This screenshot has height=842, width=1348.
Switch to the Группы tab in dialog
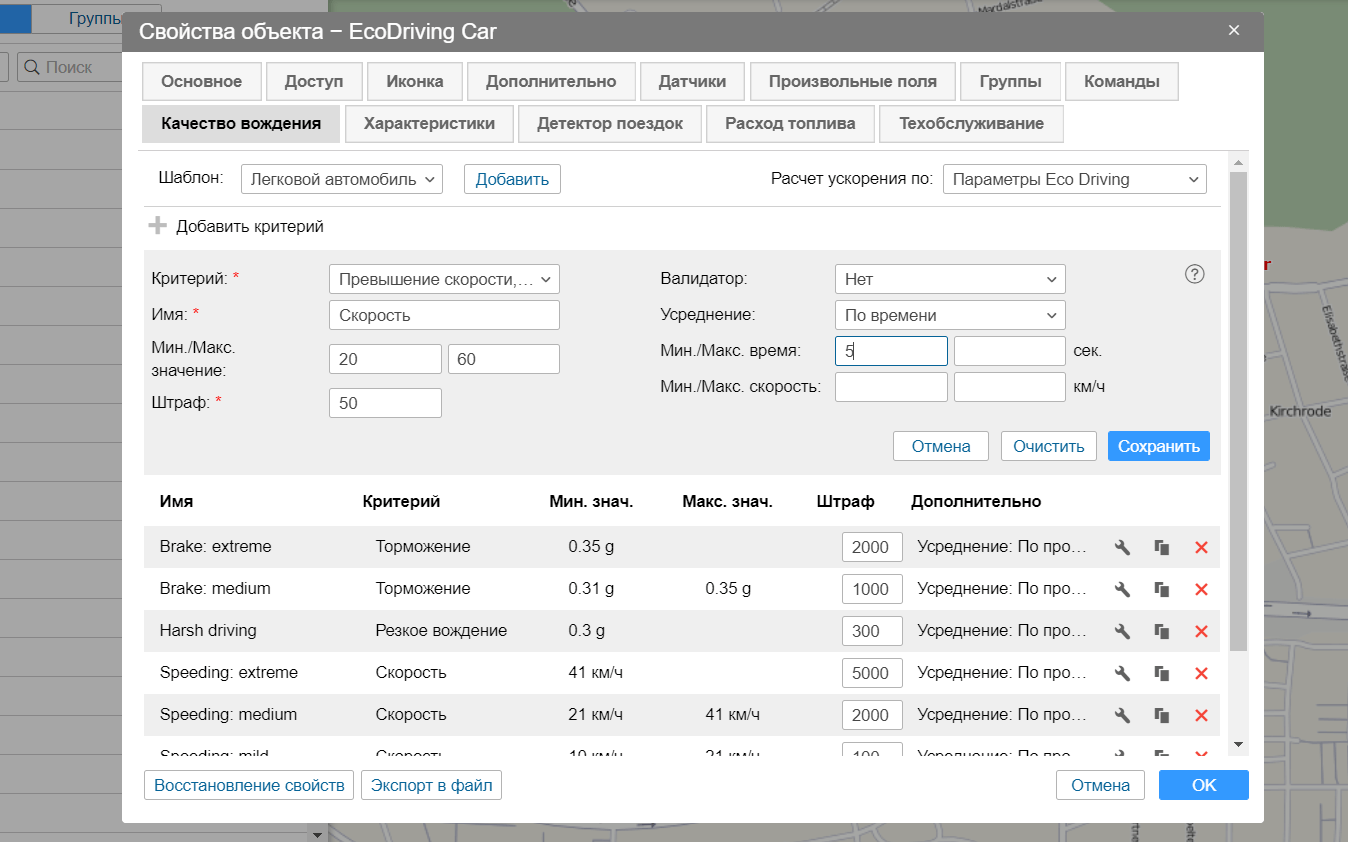click(1011, 82)
